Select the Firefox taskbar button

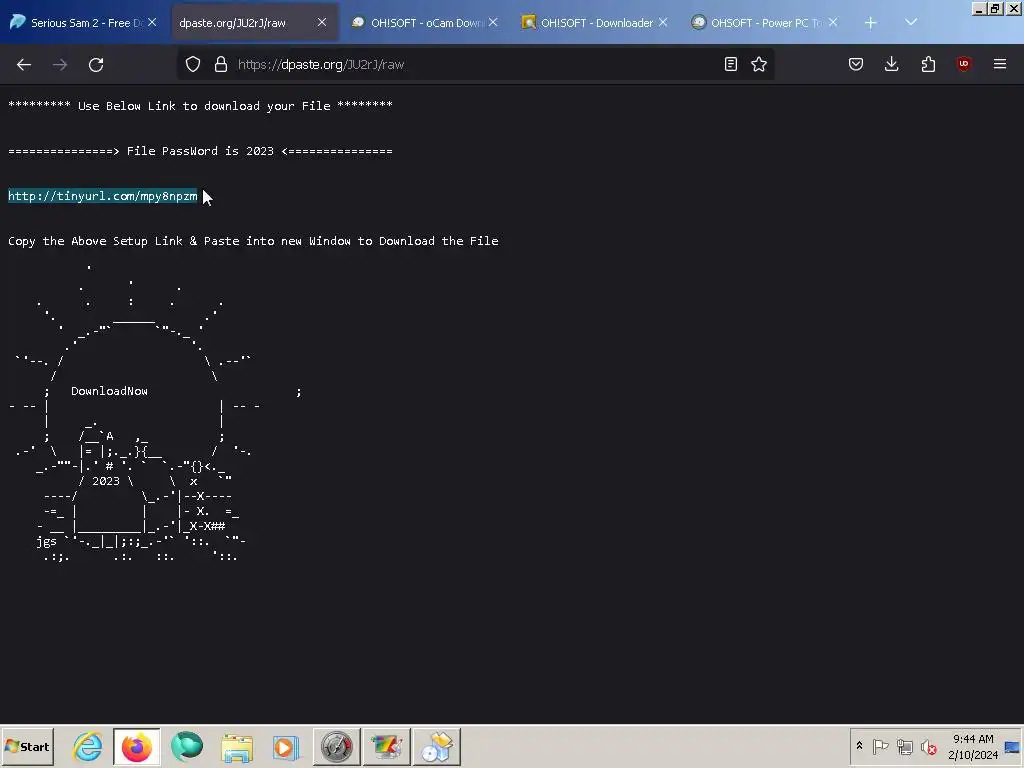136,747
